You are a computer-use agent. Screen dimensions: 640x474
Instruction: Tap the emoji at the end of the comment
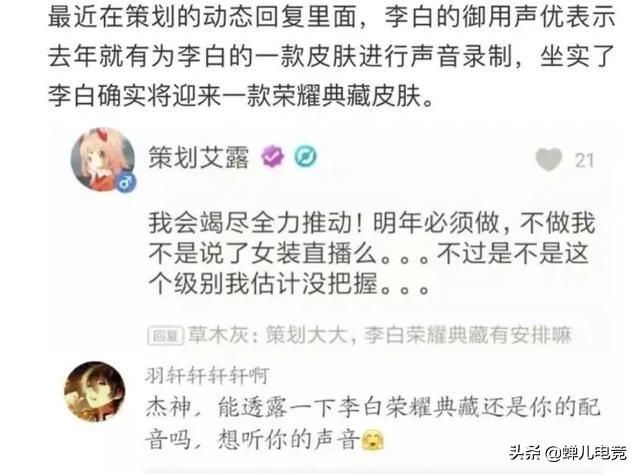(372, 440)
